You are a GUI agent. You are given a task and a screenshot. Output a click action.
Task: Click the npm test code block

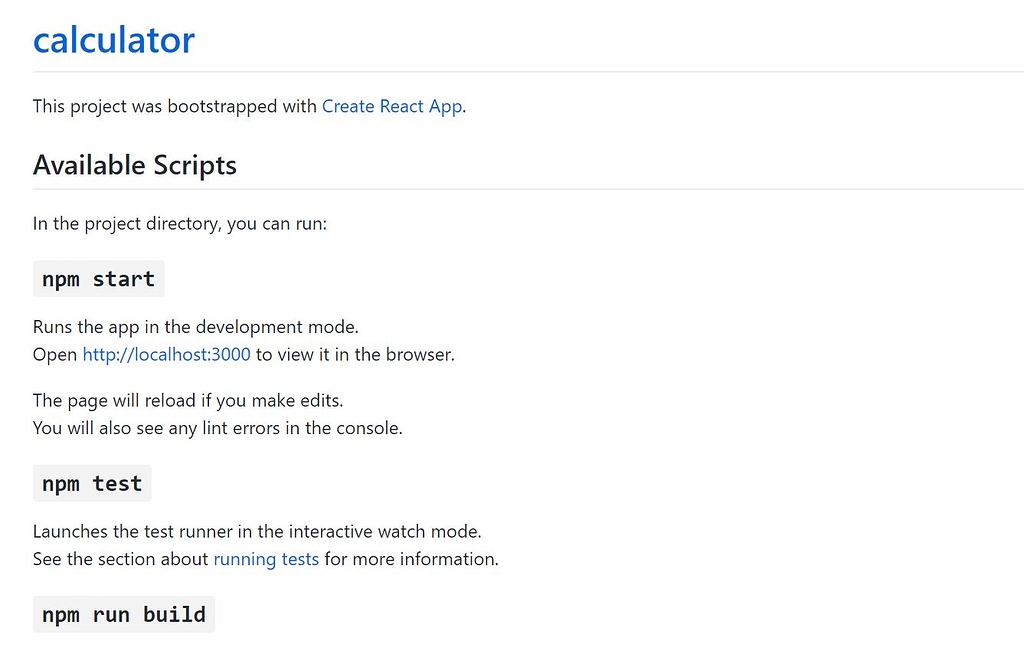[x=91, y=483]
